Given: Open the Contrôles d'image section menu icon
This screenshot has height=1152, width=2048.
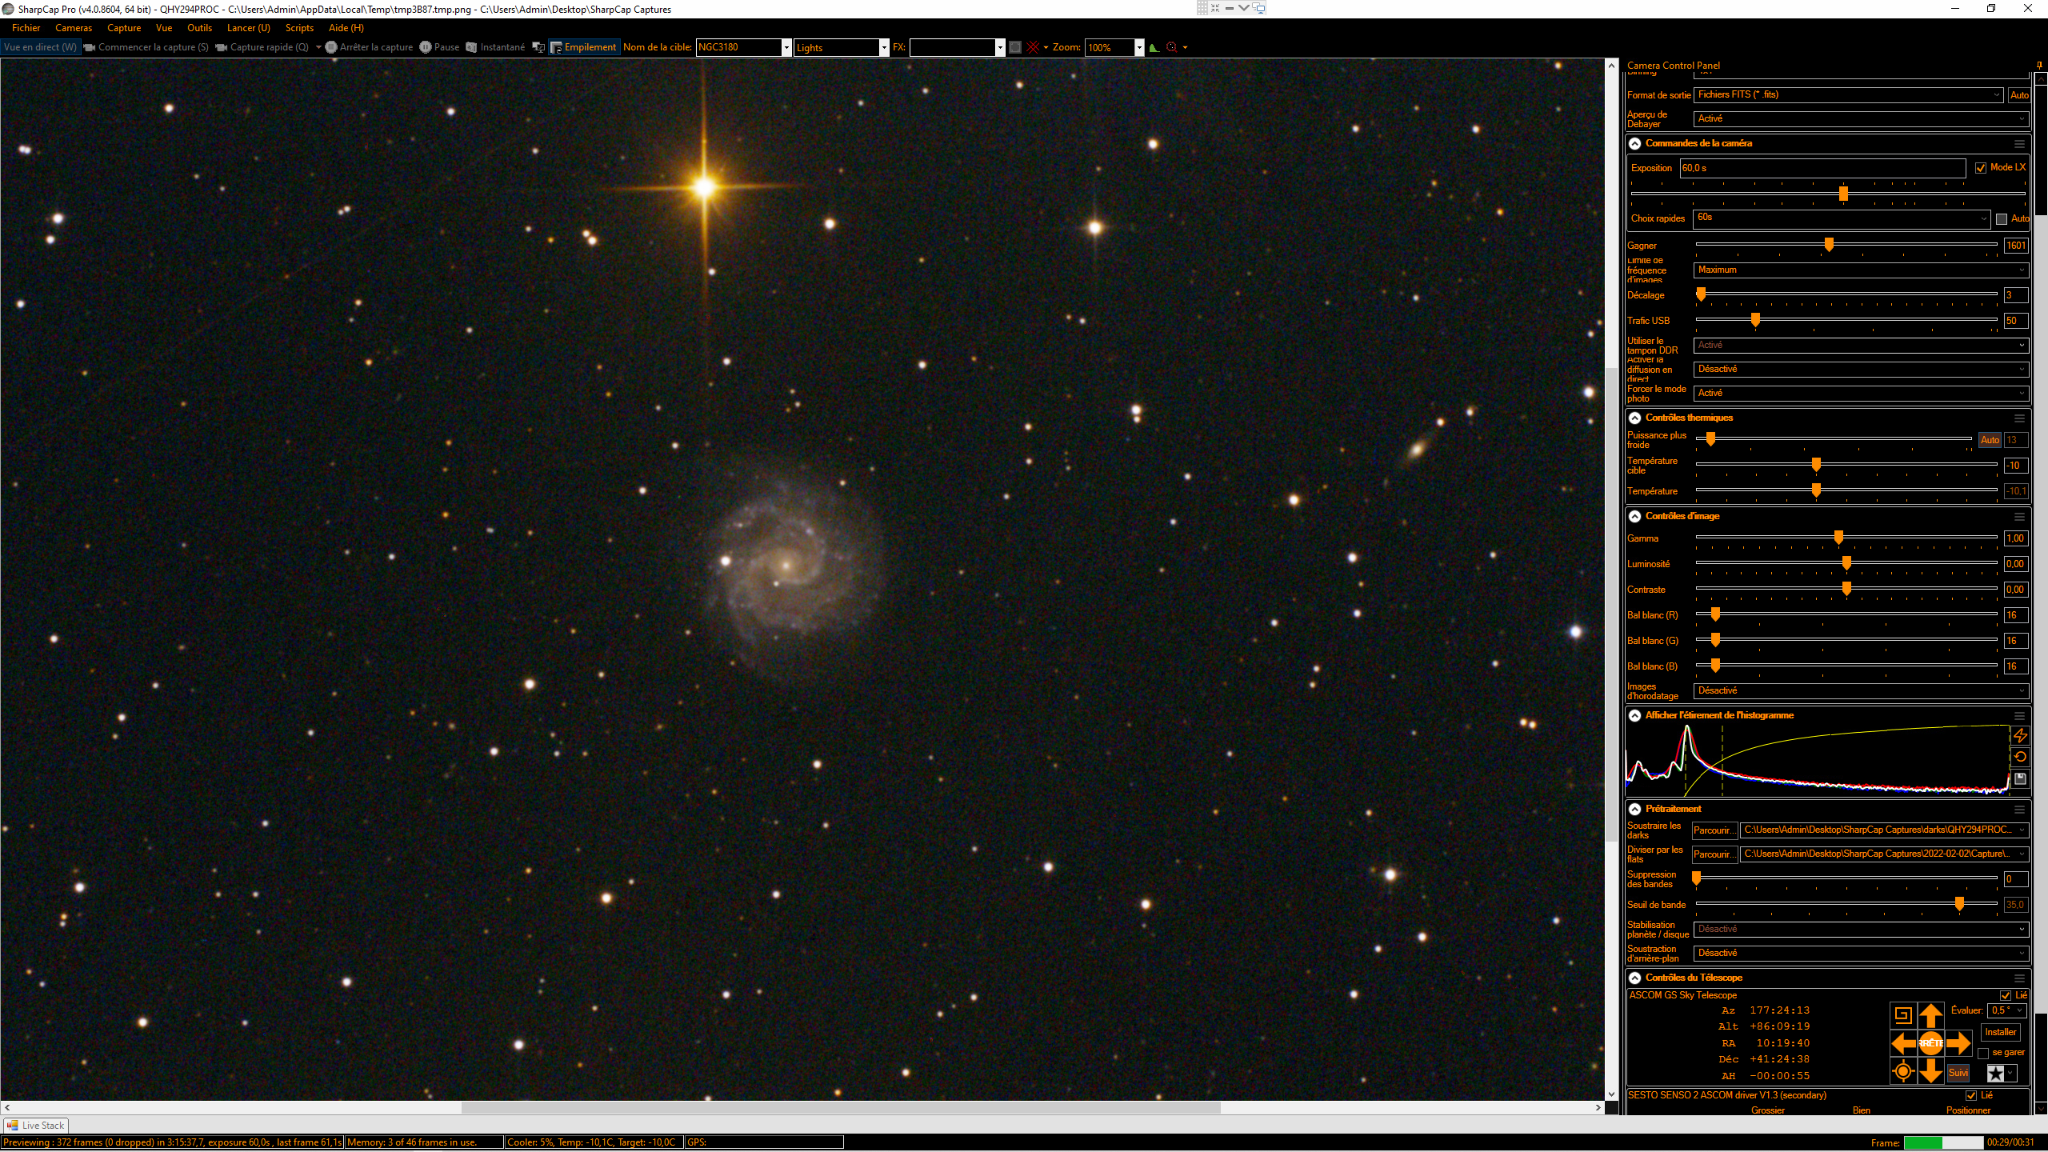Looking at the screenshot, I should [x=2019, y=516].
